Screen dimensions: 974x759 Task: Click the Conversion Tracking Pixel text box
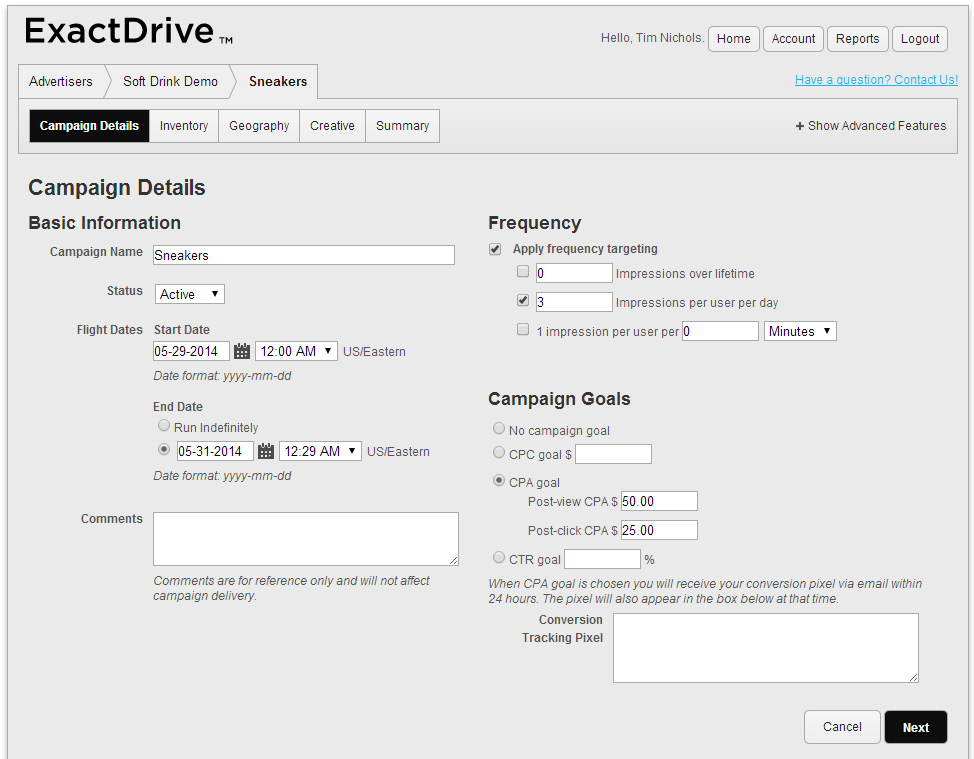[x=766, y=648]
